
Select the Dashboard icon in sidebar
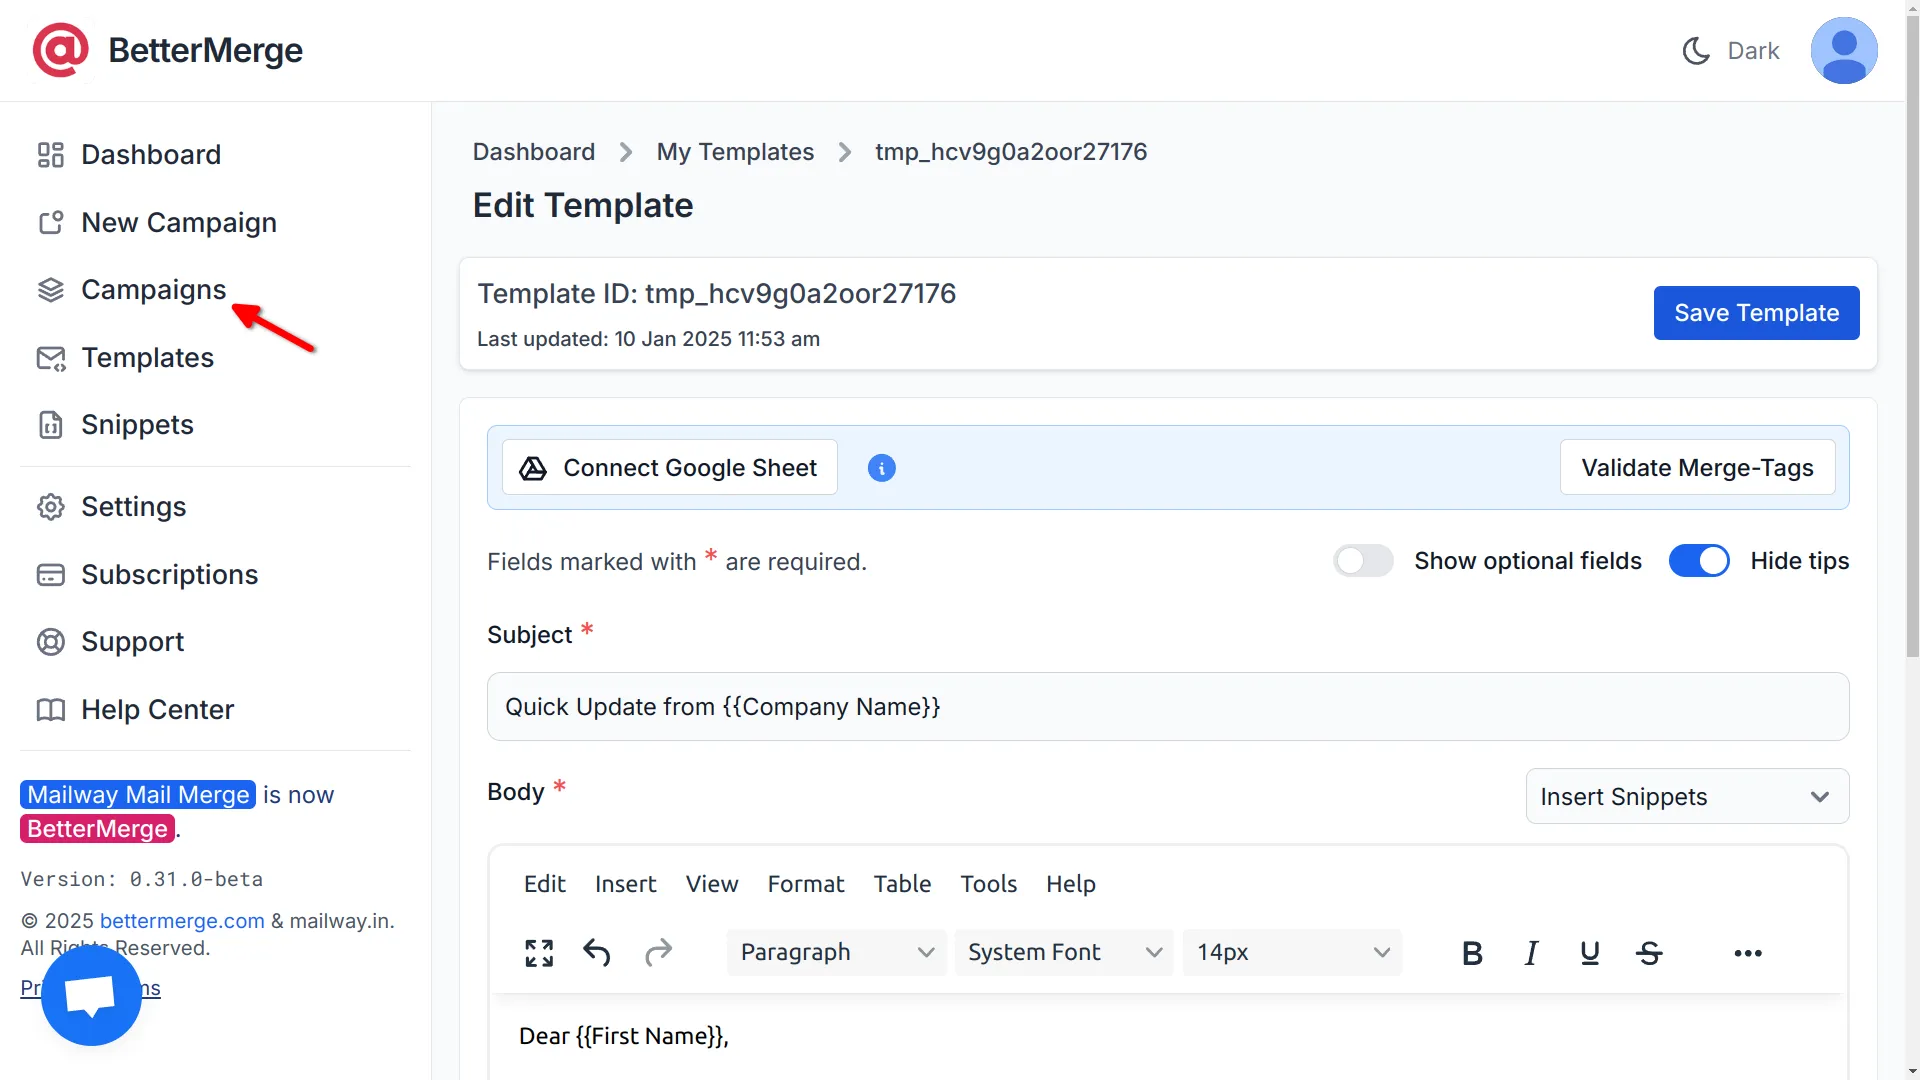pos(50,155)
